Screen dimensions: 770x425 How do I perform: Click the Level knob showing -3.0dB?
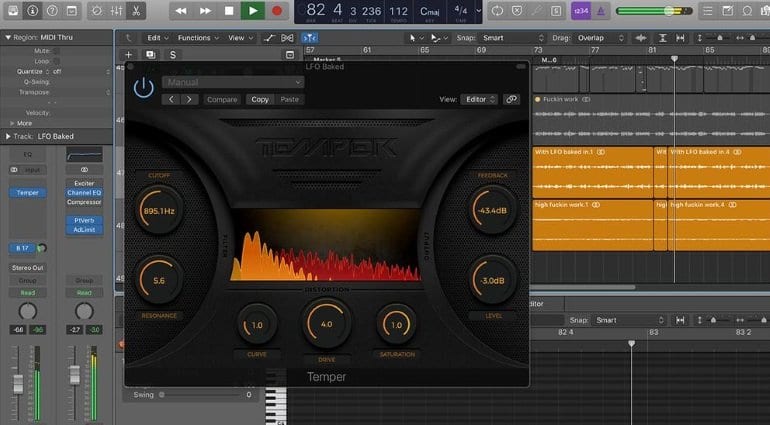pos(493,281)
